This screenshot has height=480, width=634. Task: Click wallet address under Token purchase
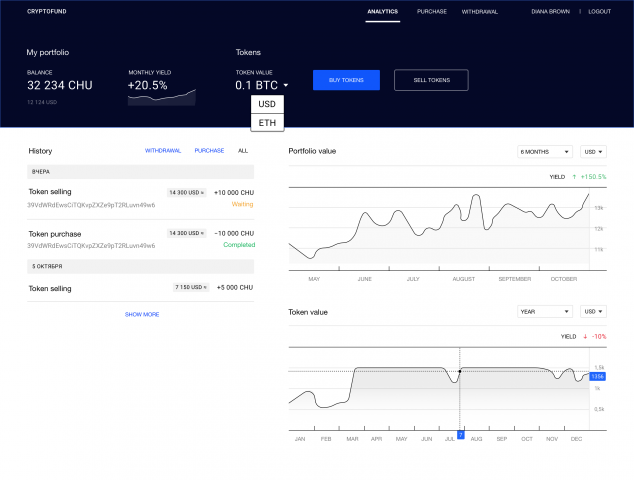pos(91,245)
